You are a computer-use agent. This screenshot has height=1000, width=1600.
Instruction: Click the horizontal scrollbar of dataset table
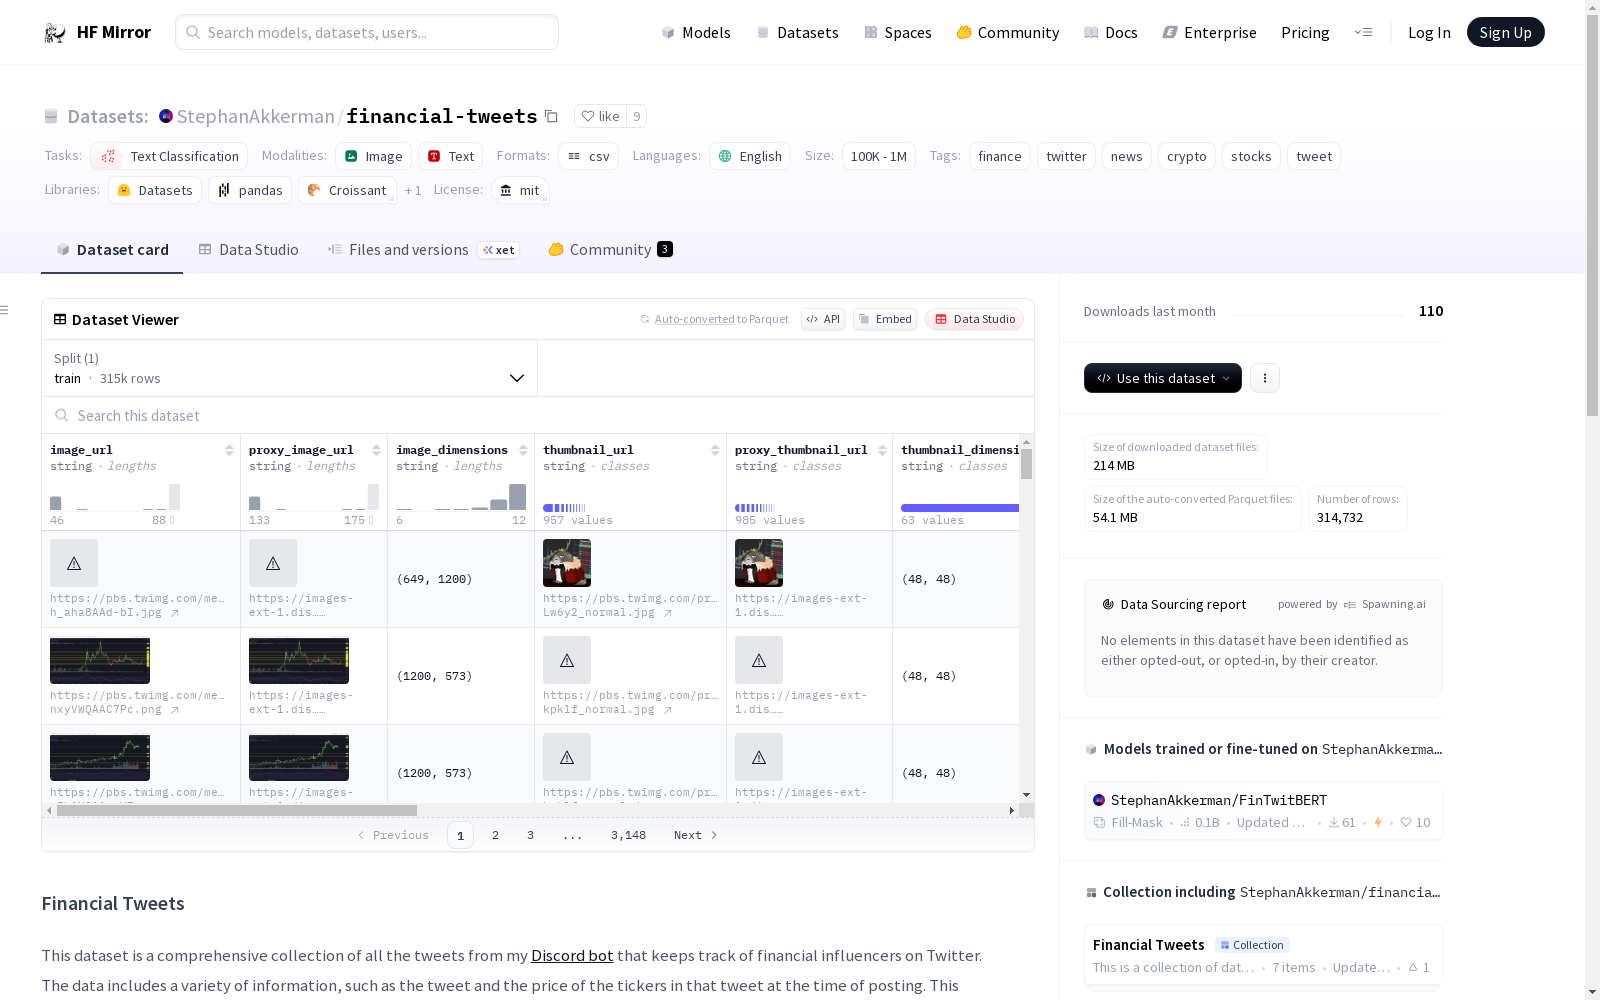click(237, 810)
